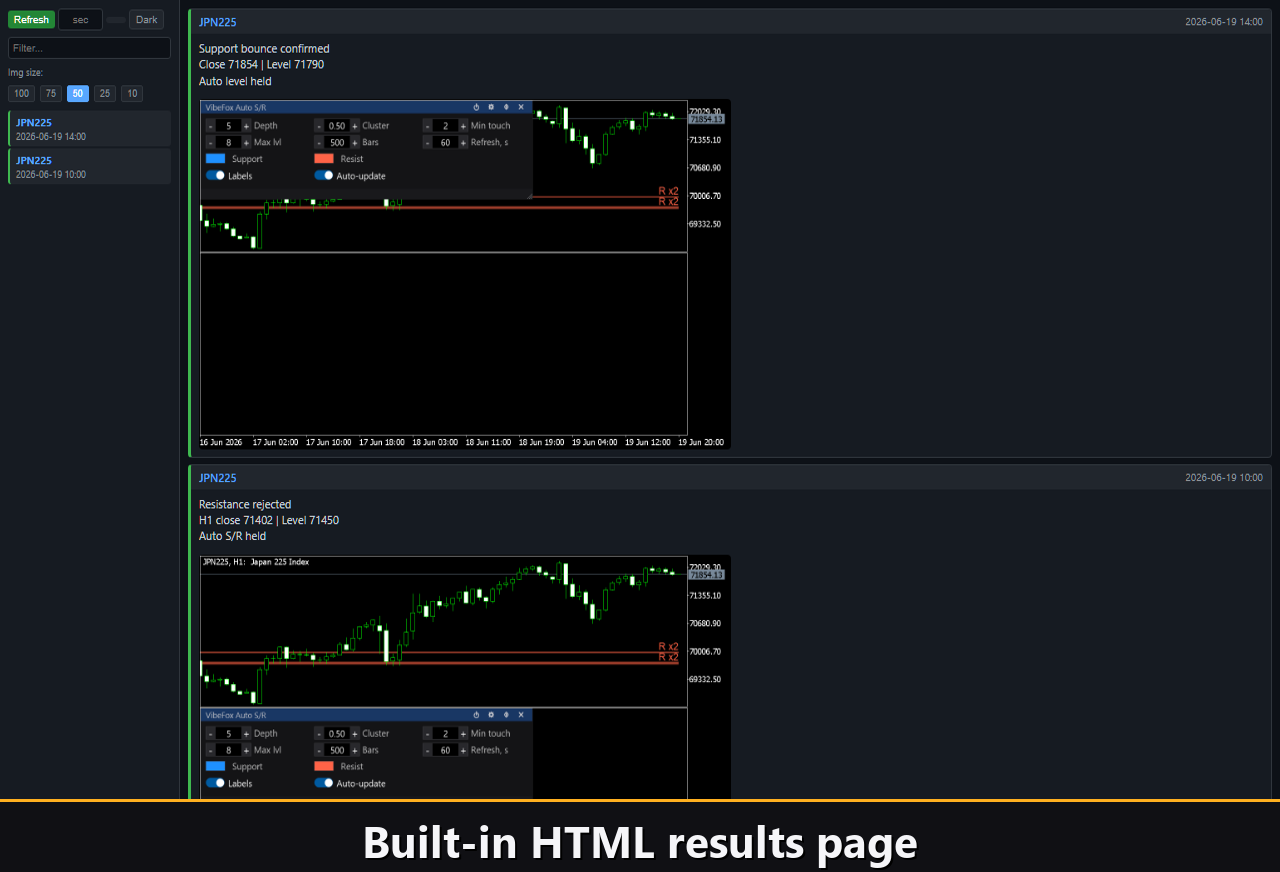Toggle the auto-refresh switch next to the Dark button

116,20
